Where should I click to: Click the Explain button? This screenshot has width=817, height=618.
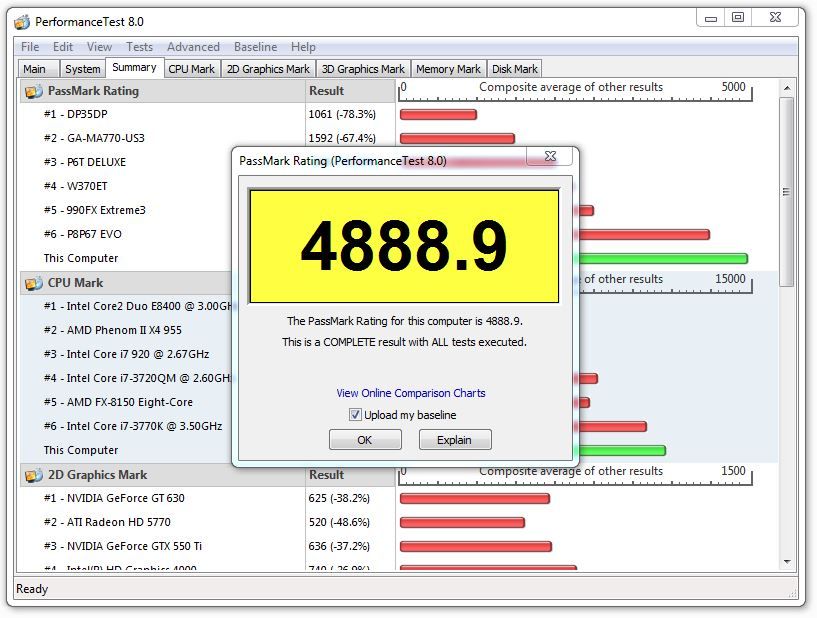pos(455,440)
